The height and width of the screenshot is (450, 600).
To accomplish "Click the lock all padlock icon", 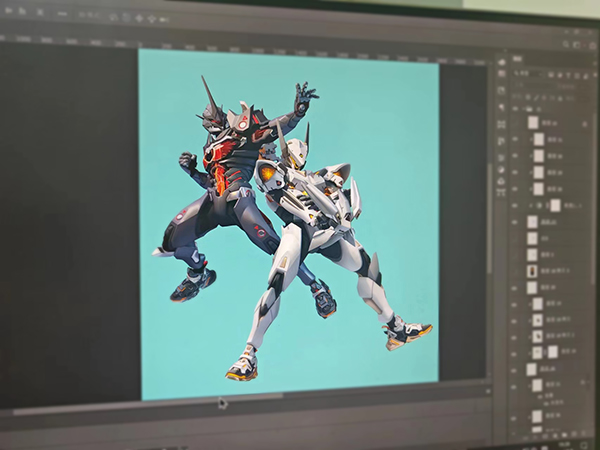I will pos(559,99).
